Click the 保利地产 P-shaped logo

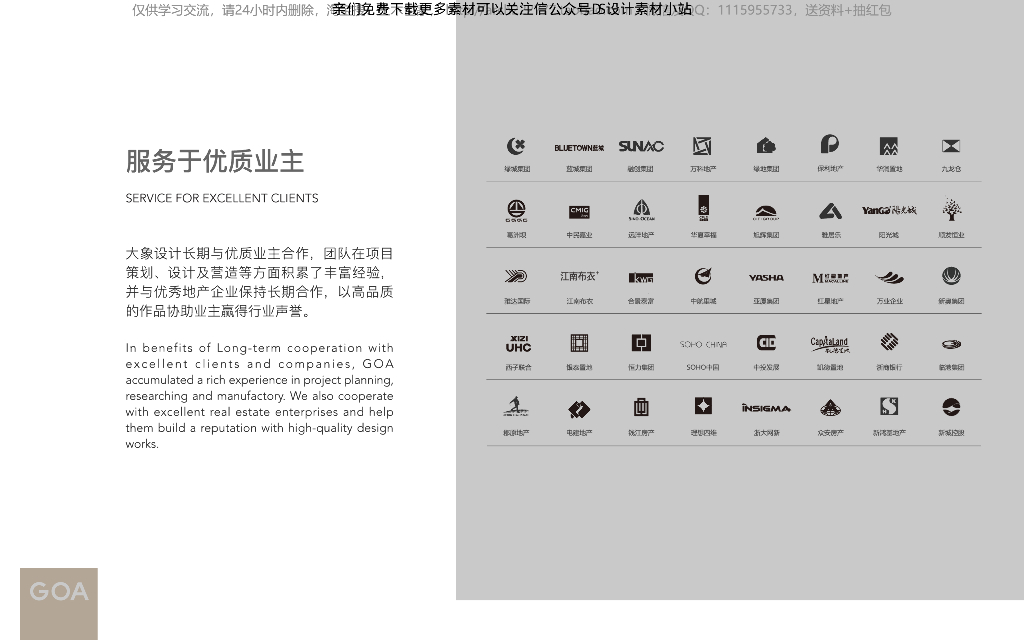pos(830,144)
